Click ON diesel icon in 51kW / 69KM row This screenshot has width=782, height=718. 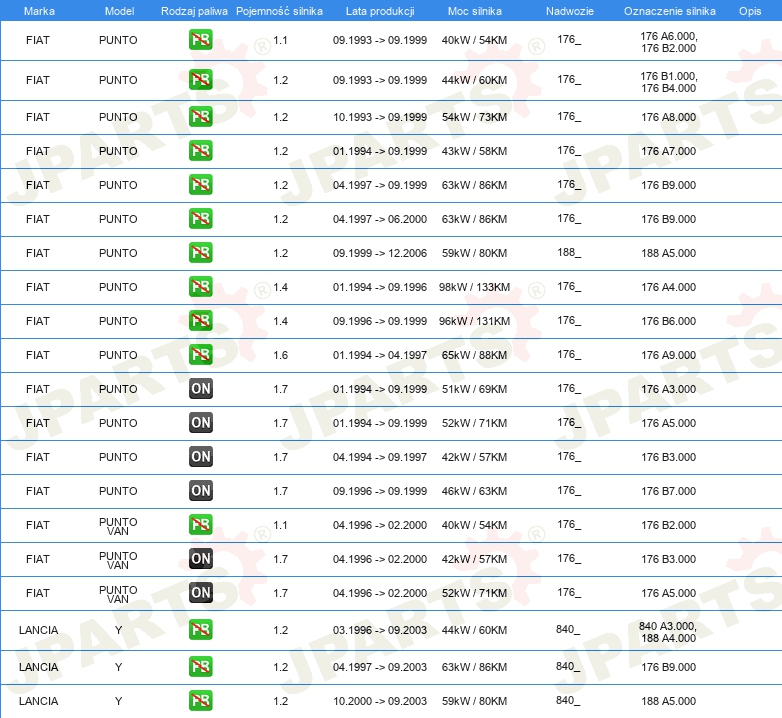[x=200, y=388]
